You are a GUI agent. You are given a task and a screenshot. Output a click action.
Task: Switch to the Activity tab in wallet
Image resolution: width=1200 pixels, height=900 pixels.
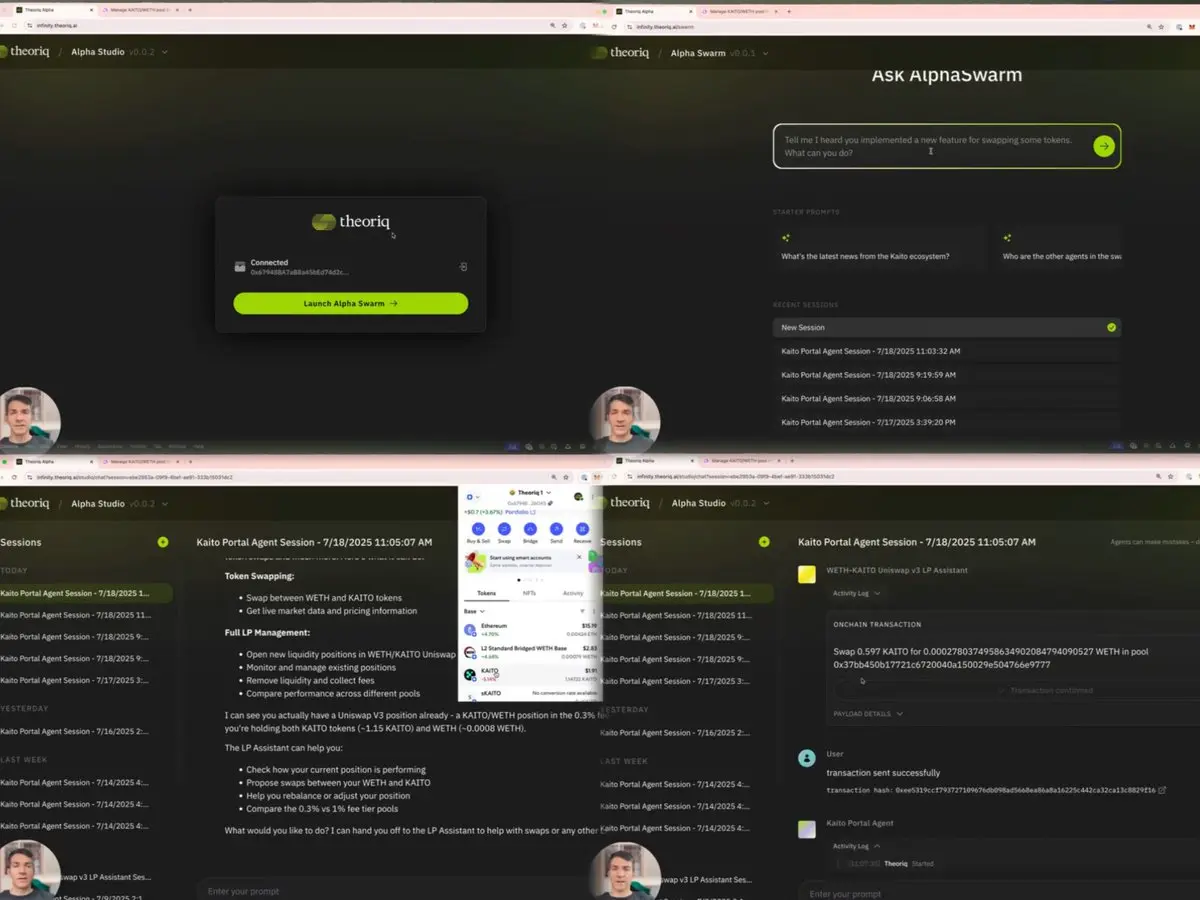(x=573, y=593)
